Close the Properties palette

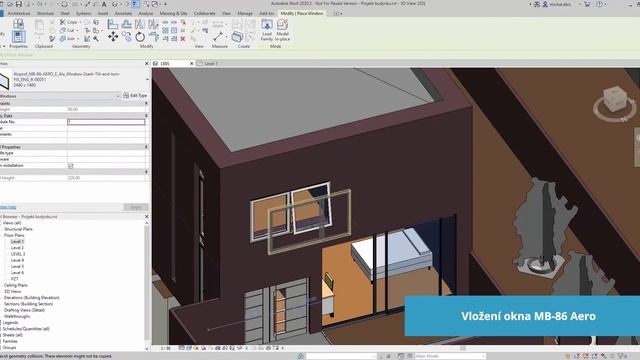click(x=147, y=64)
